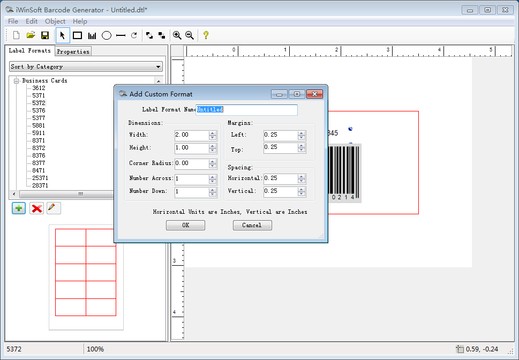519x360 pixels.
Task: Adjust the Number Down spinner arrows
Action: pos(213,192)
